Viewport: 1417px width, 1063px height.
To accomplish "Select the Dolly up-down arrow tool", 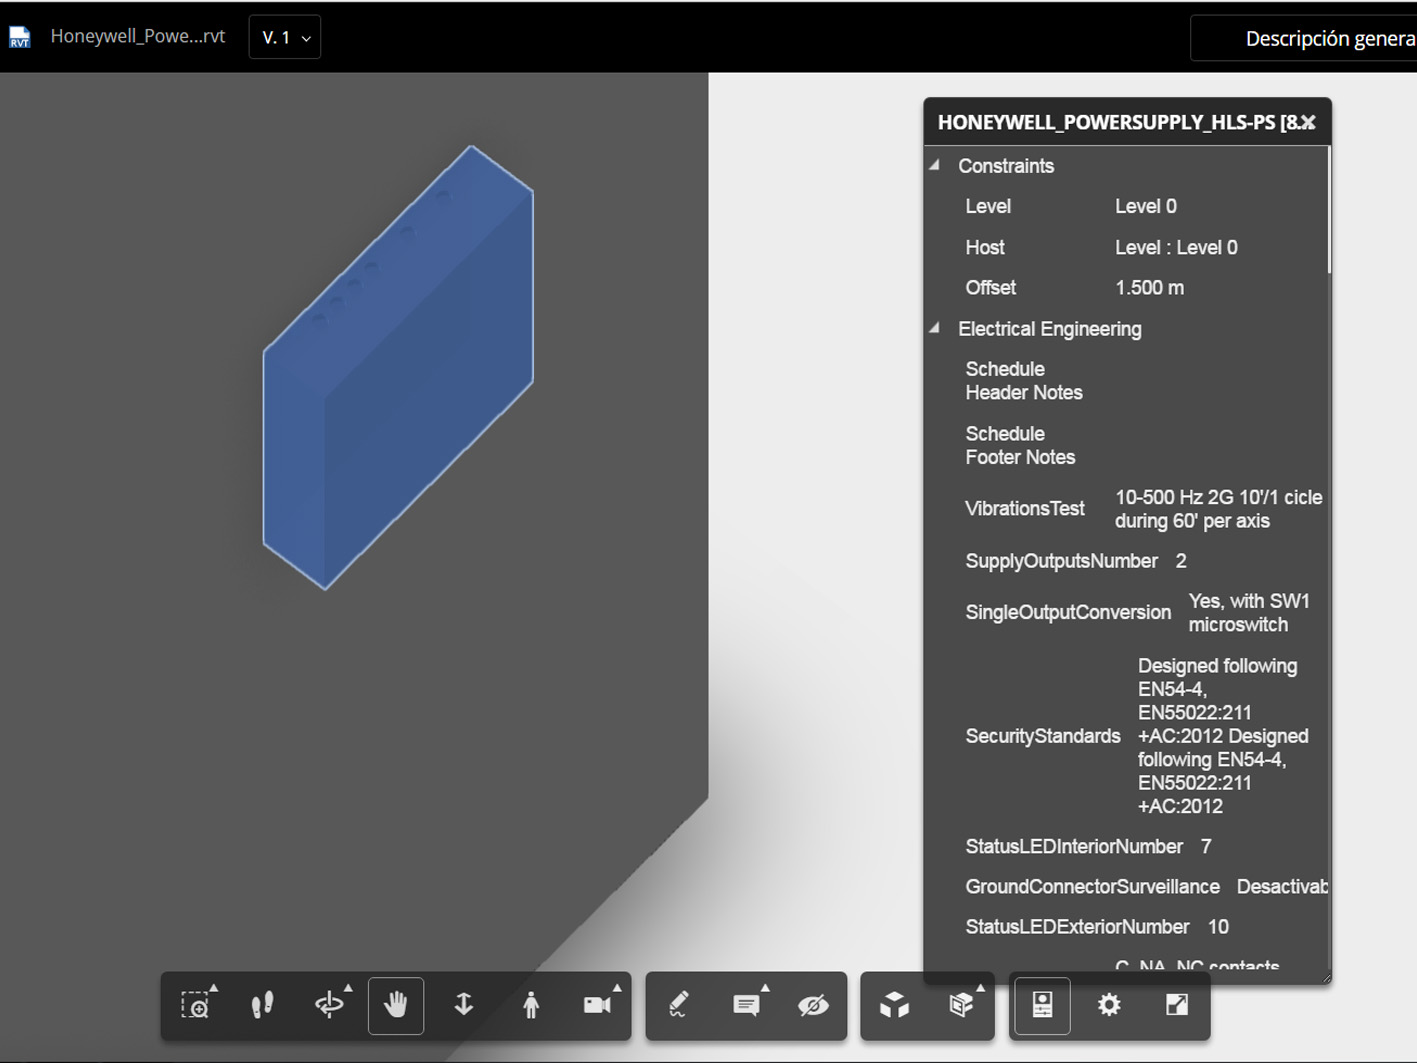I will (463, 1005).
